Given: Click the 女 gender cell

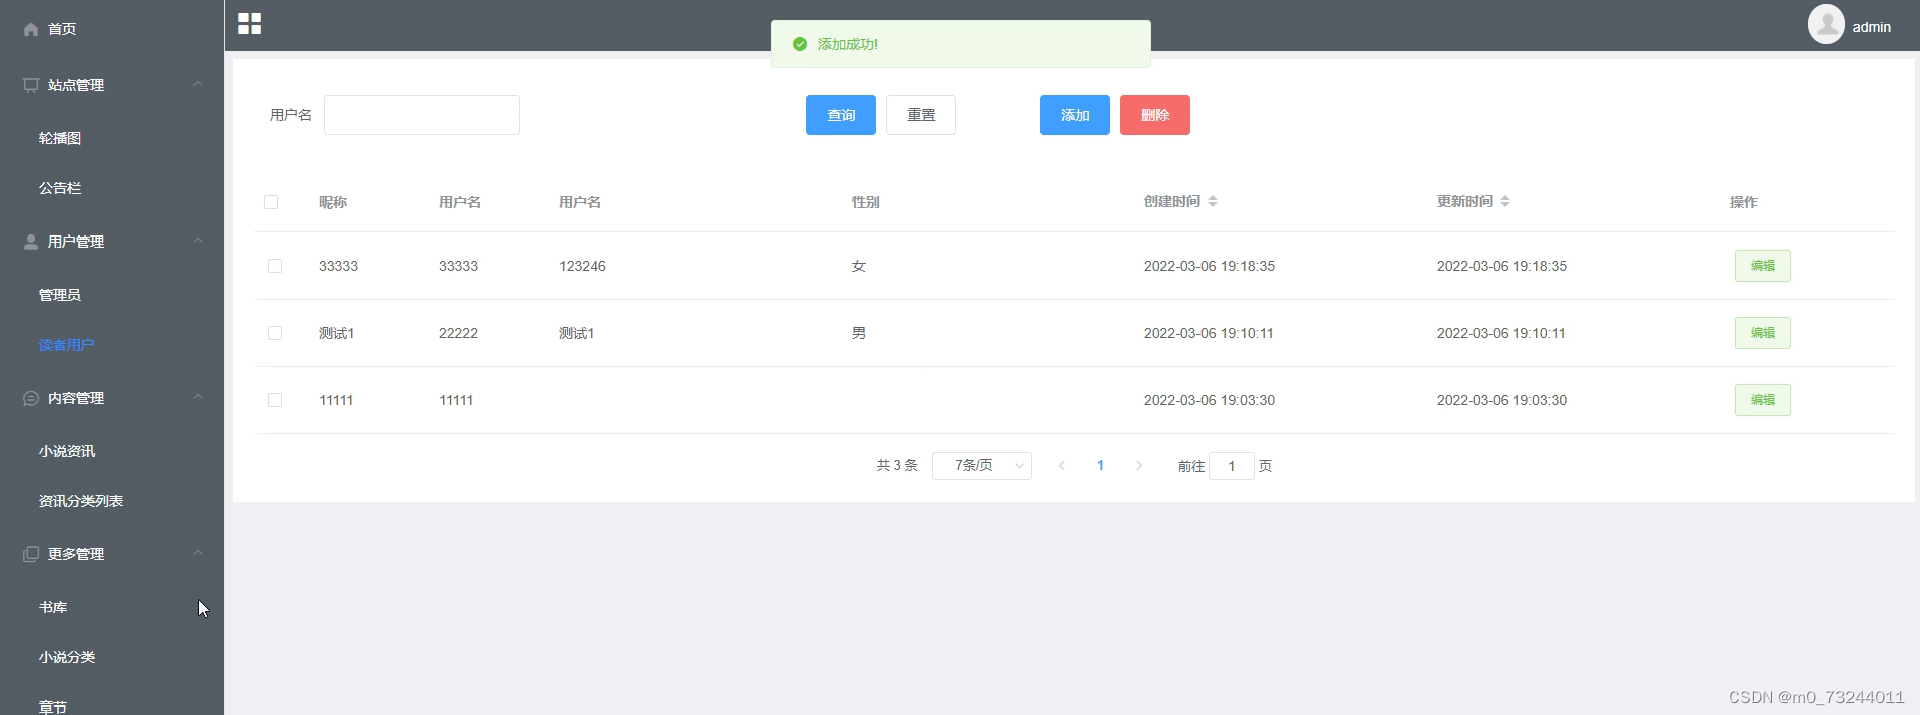Looking at the screenshot, I should pos(859,266).
